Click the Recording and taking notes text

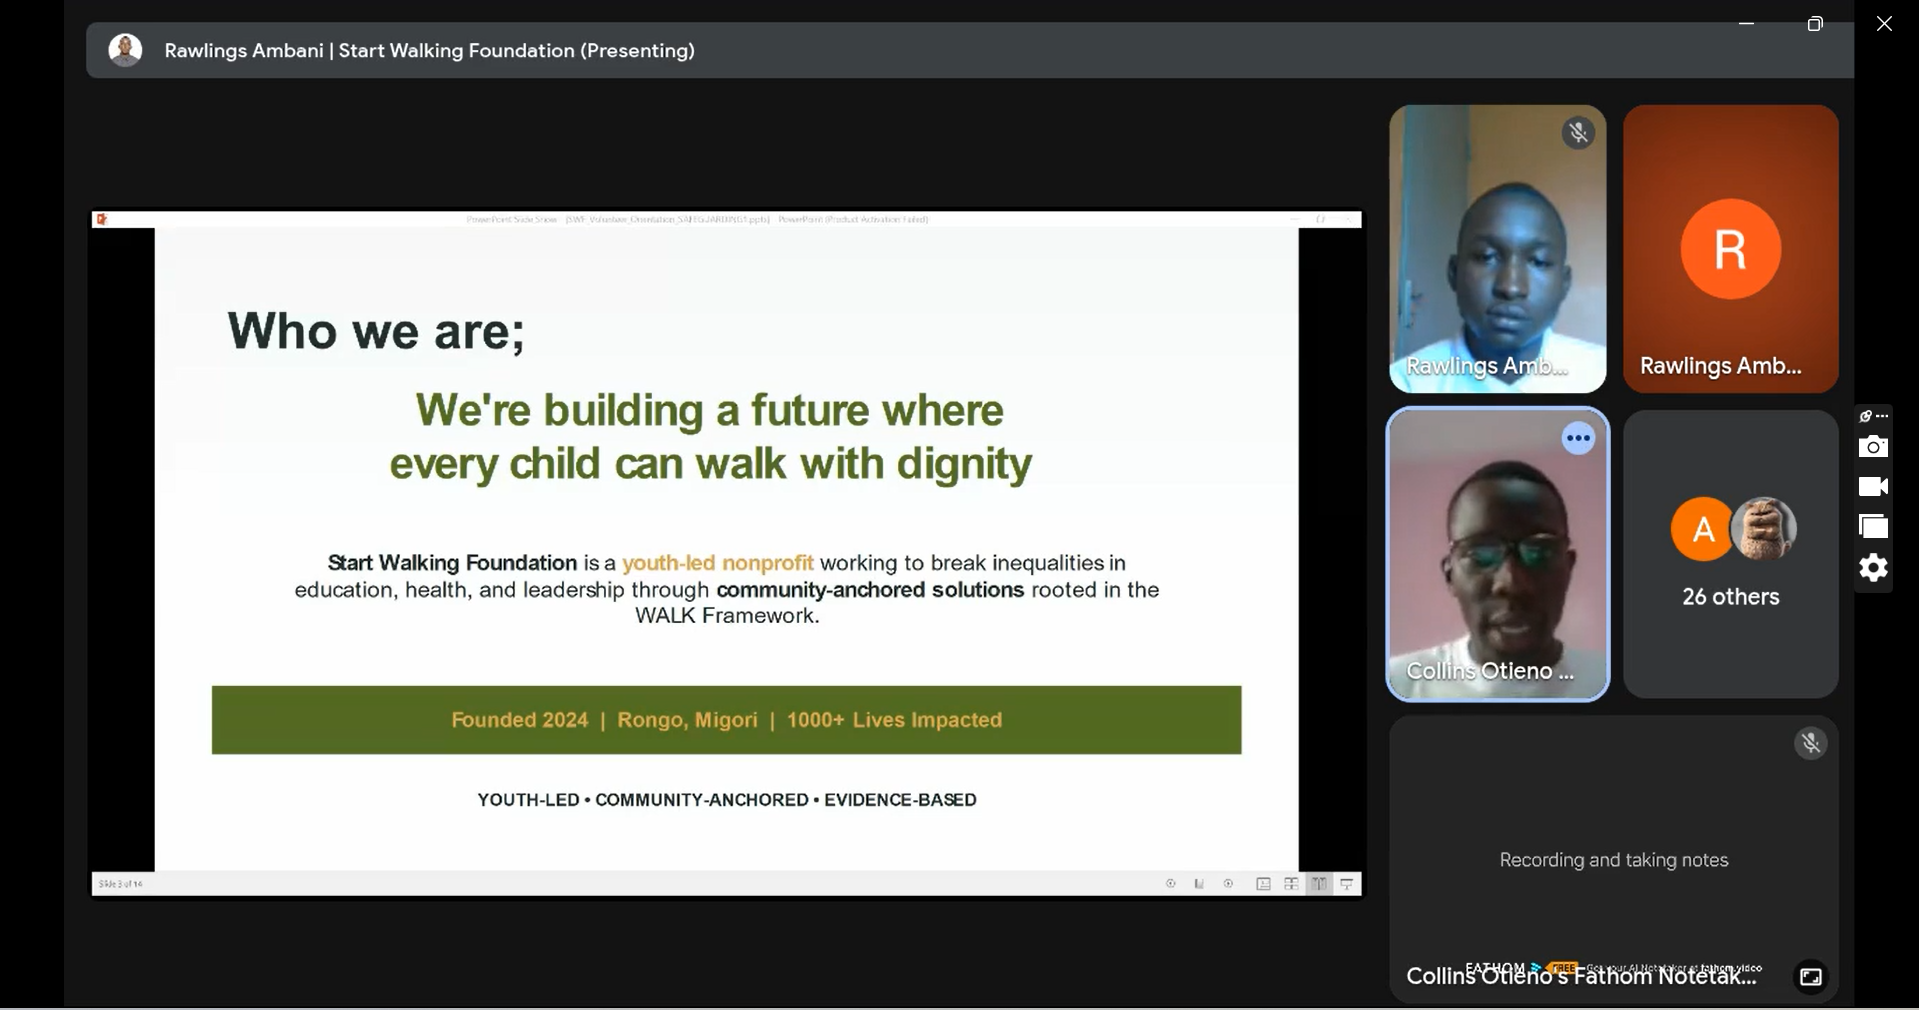click(x=1613, y=860)
